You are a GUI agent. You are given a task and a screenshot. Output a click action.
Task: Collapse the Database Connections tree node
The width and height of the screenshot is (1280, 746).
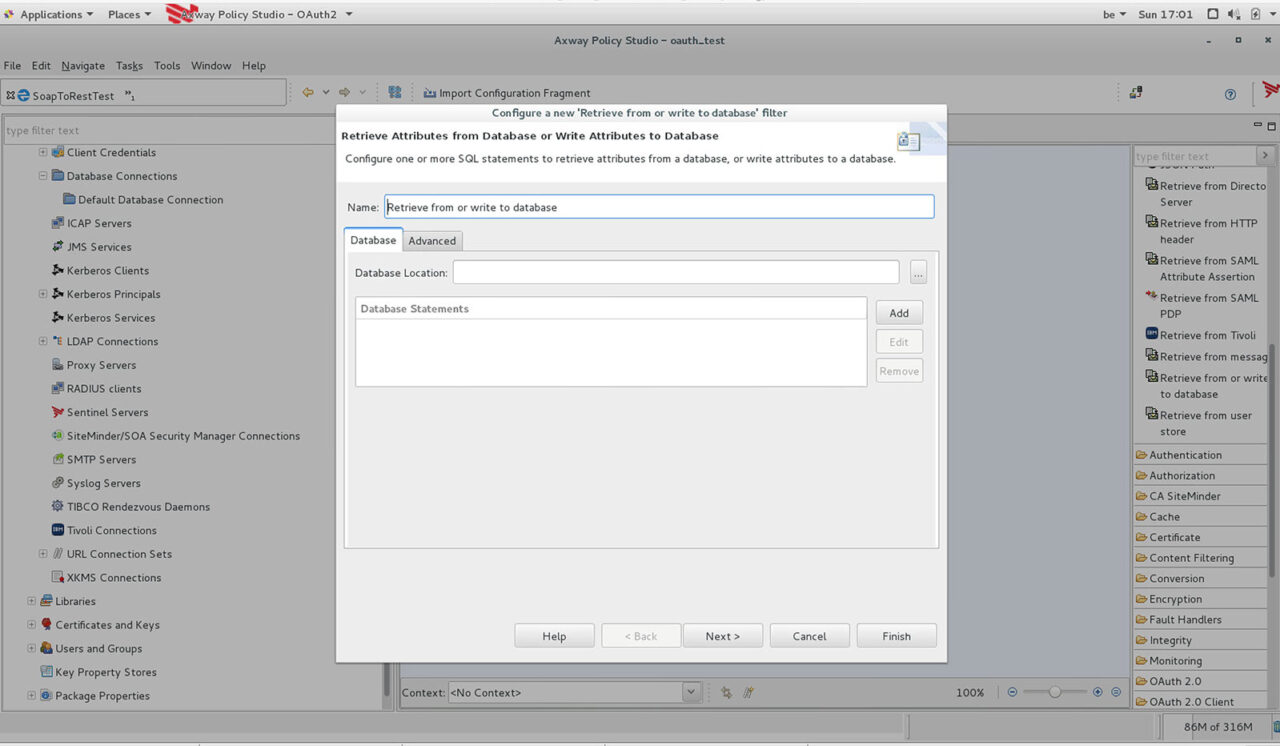click(x=43, y=176)
